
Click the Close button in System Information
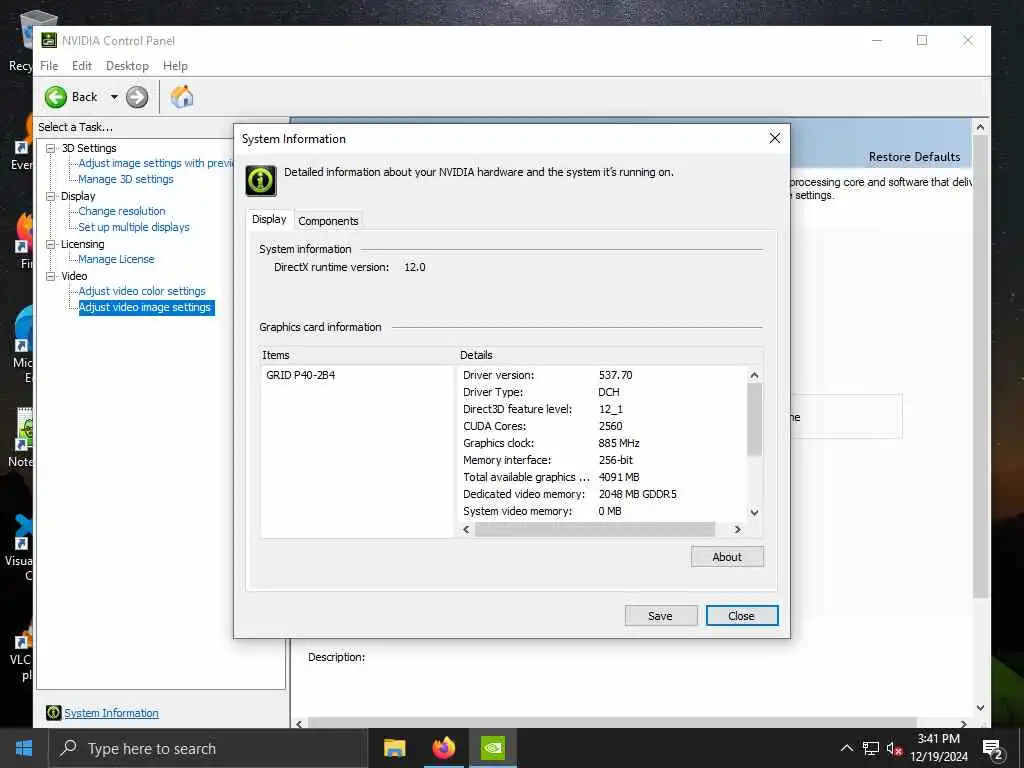[x=741, y=616]
